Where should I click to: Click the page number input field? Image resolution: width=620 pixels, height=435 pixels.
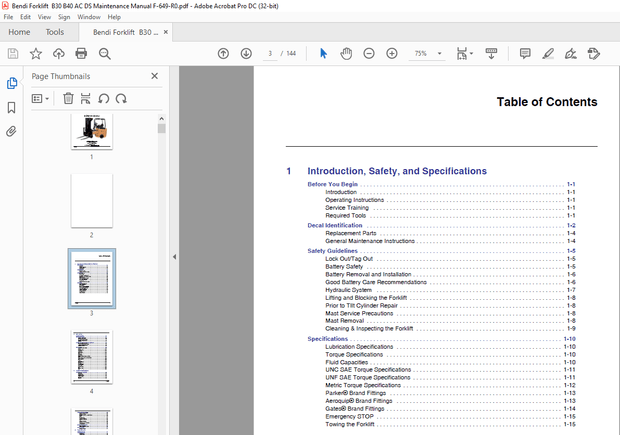[270, 53]
